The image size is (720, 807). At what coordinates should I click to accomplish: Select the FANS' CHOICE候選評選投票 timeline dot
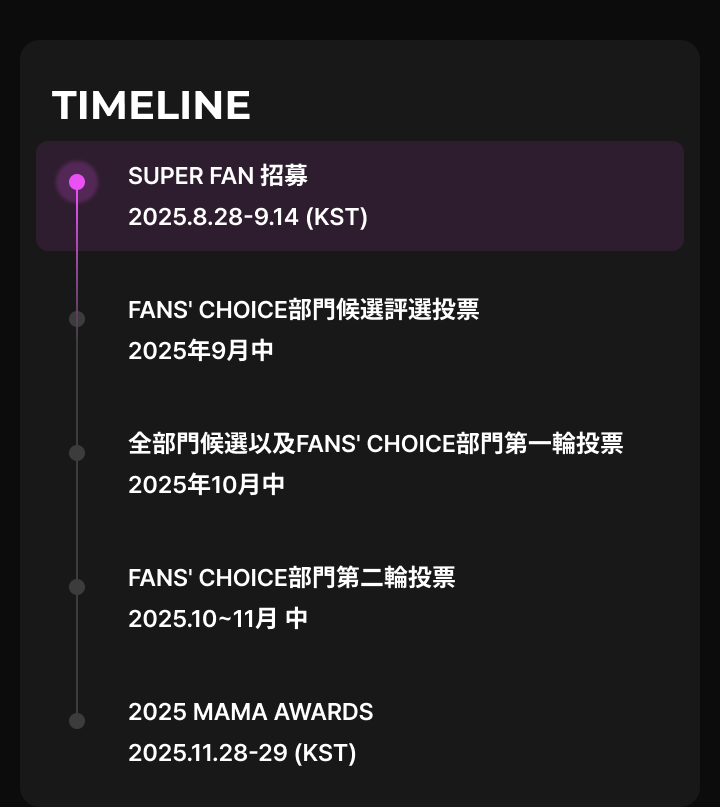(x=77, y=319)
